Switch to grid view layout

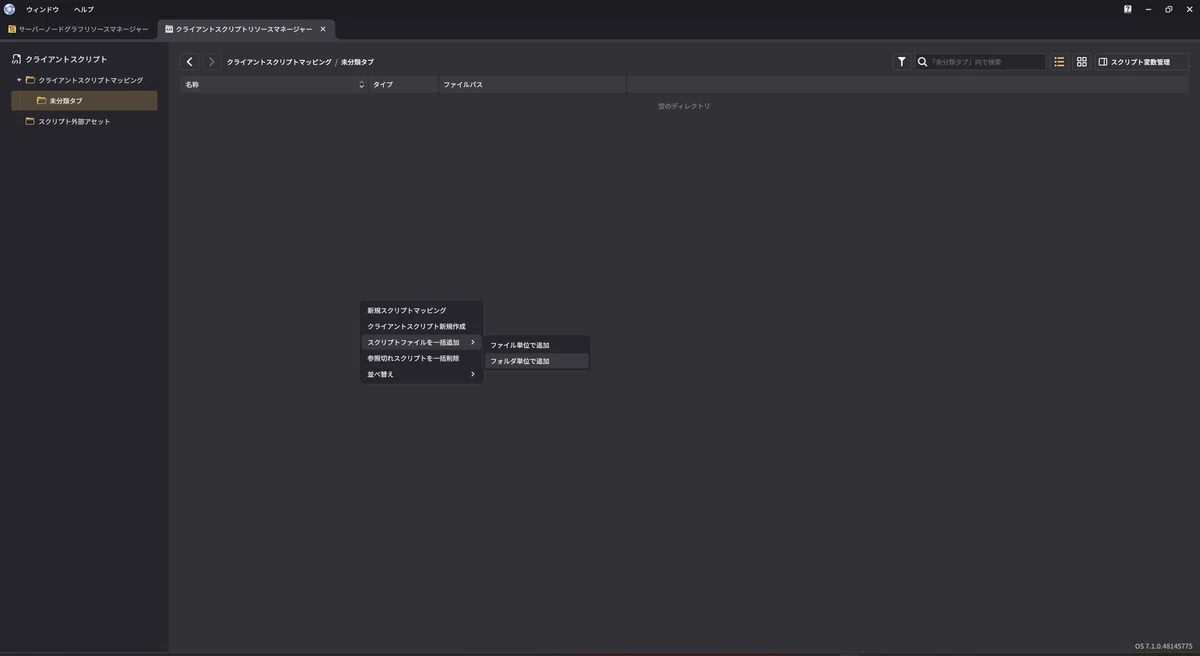point(1081,62)
